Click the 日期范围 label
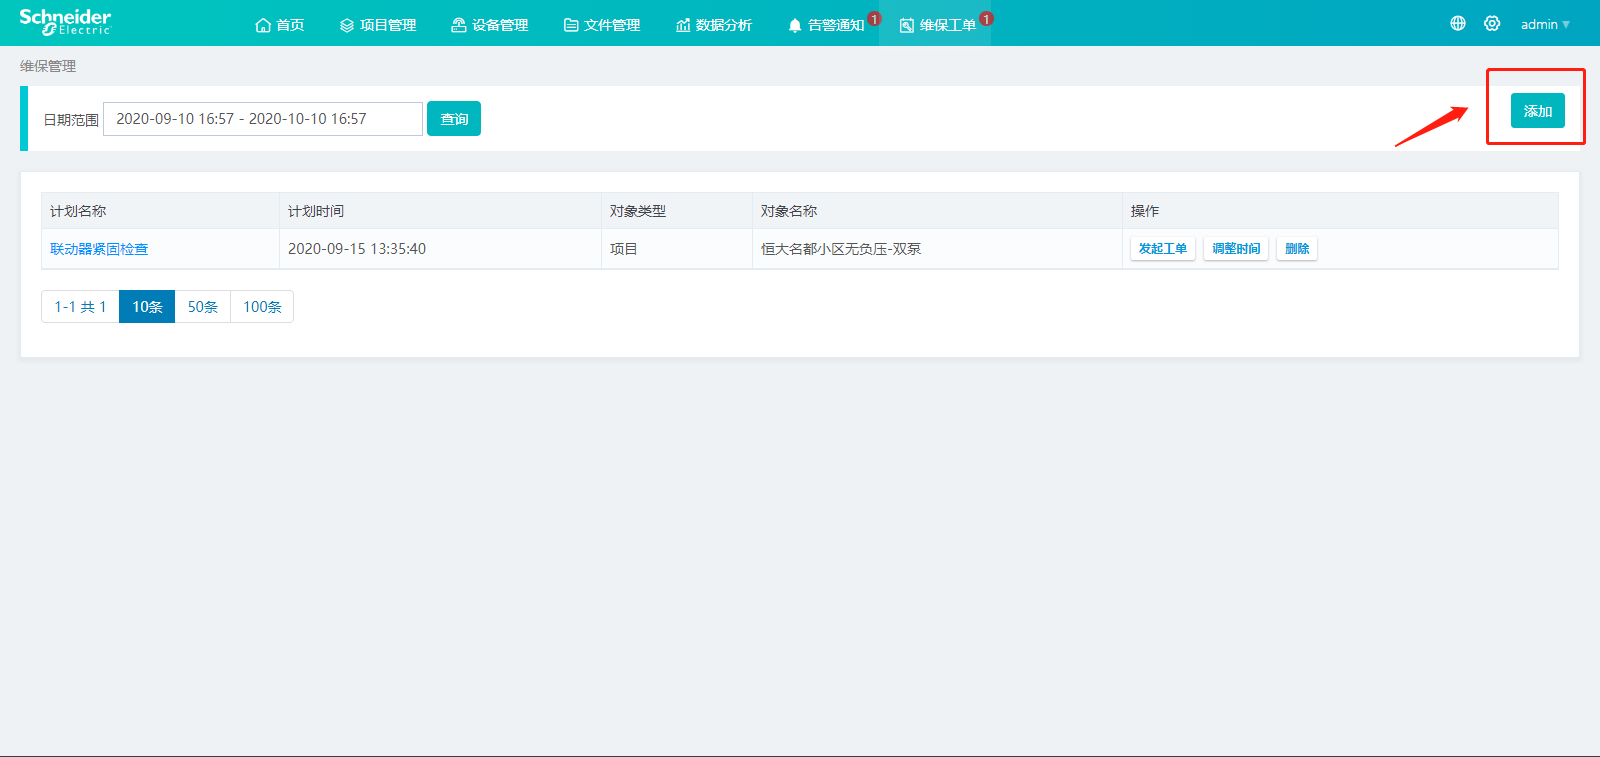The height and width of the screenshot is (757, 1600). pos(71,120)
